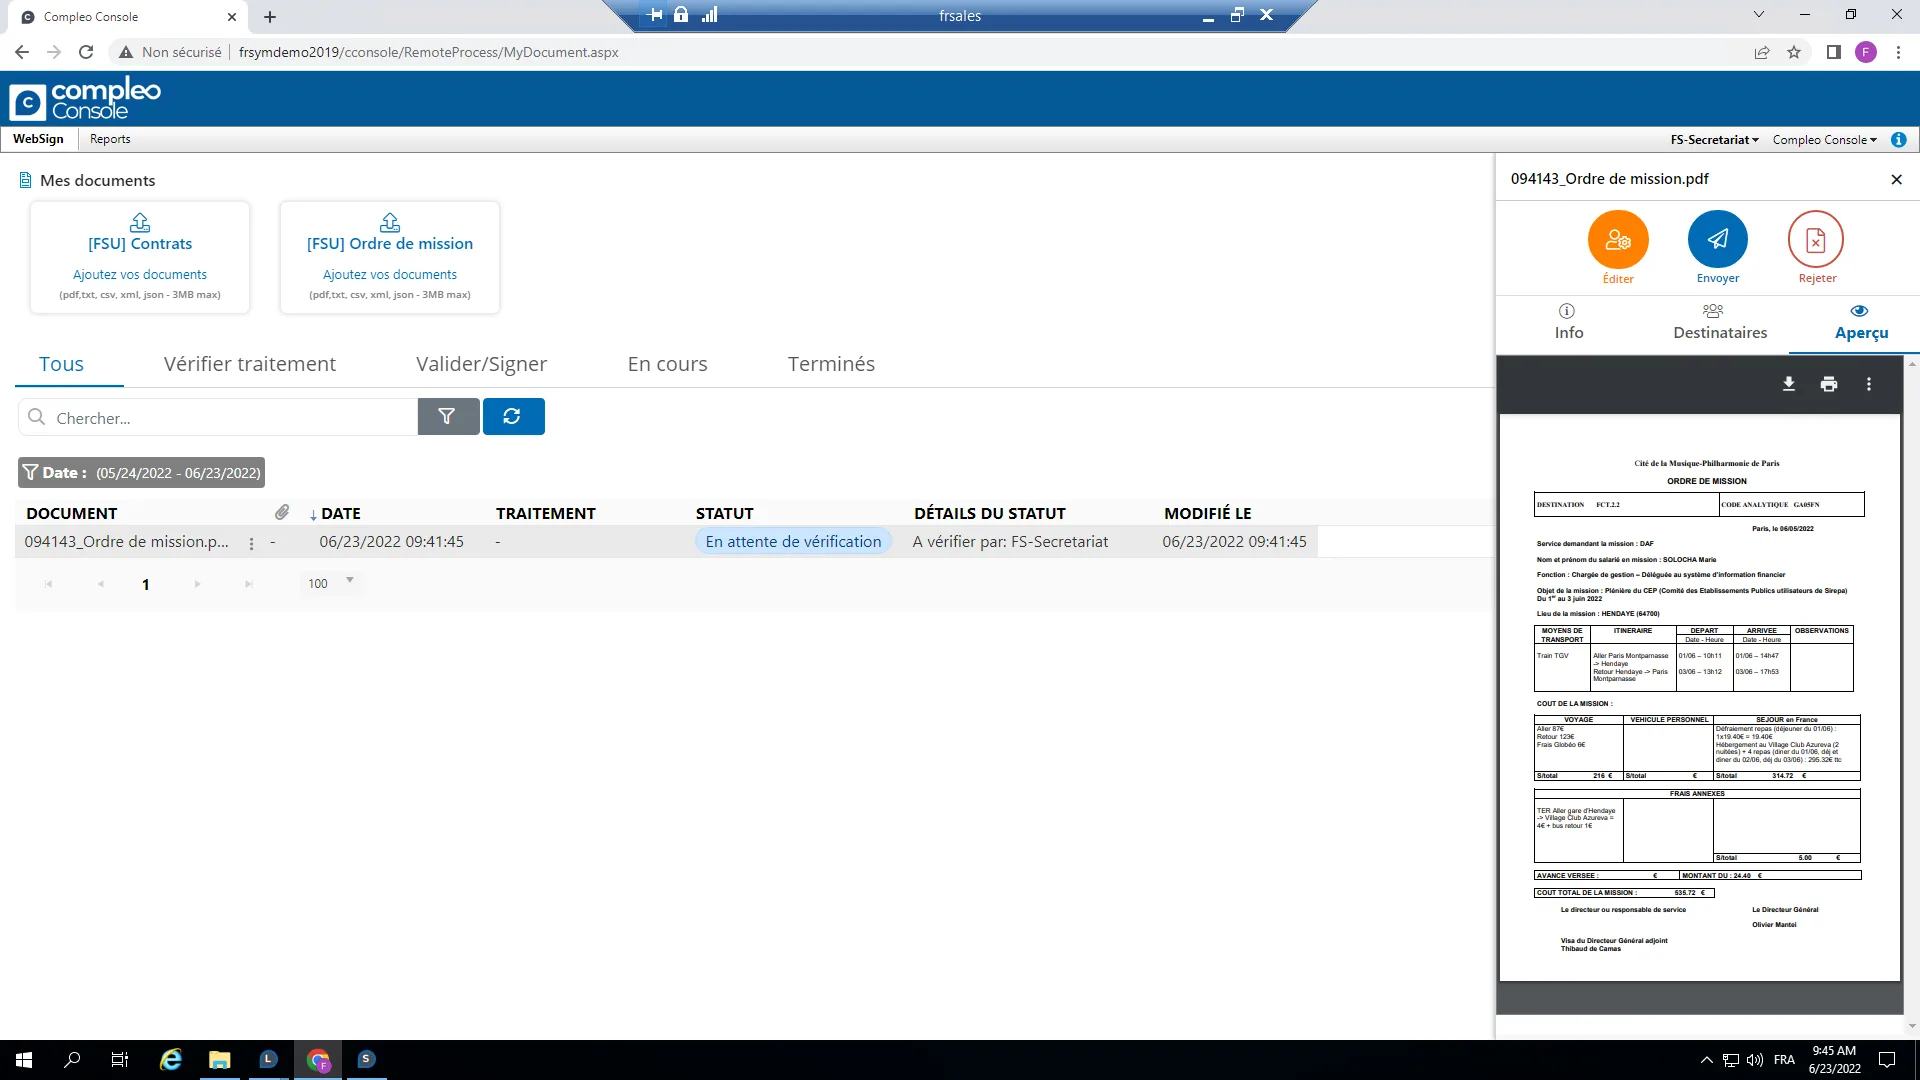Click the MODIFIÉ LE column header

(x=1208, y=513)
